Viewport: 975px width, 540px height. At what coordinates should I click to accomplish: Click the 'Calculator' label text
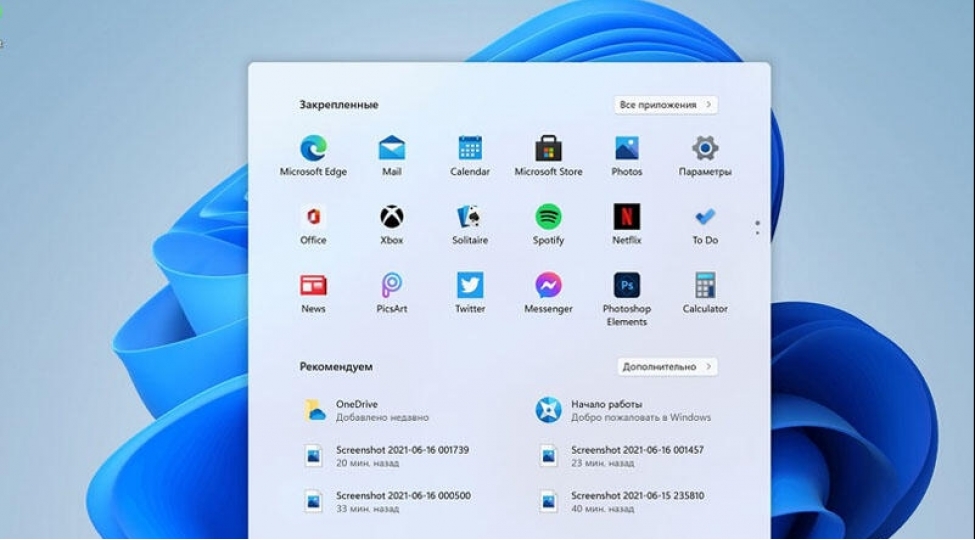point(705,309)
